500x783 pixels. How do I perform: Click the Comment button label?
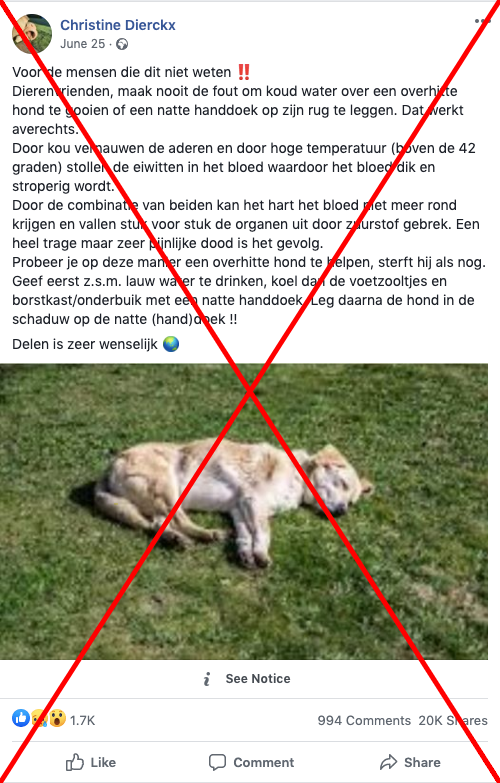tap(264, 763)
